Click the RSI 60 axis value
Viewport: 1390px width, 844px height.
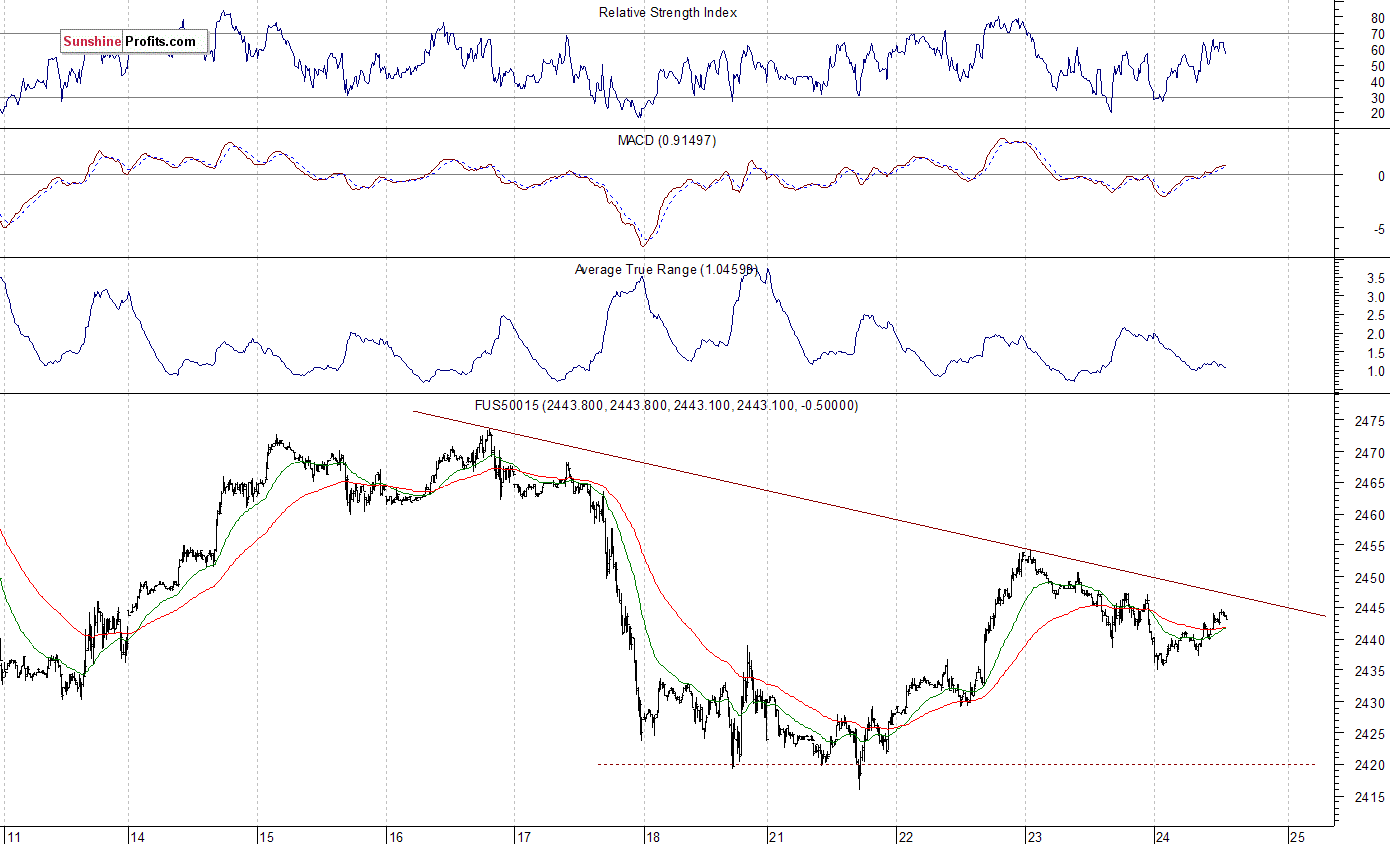1377,50
